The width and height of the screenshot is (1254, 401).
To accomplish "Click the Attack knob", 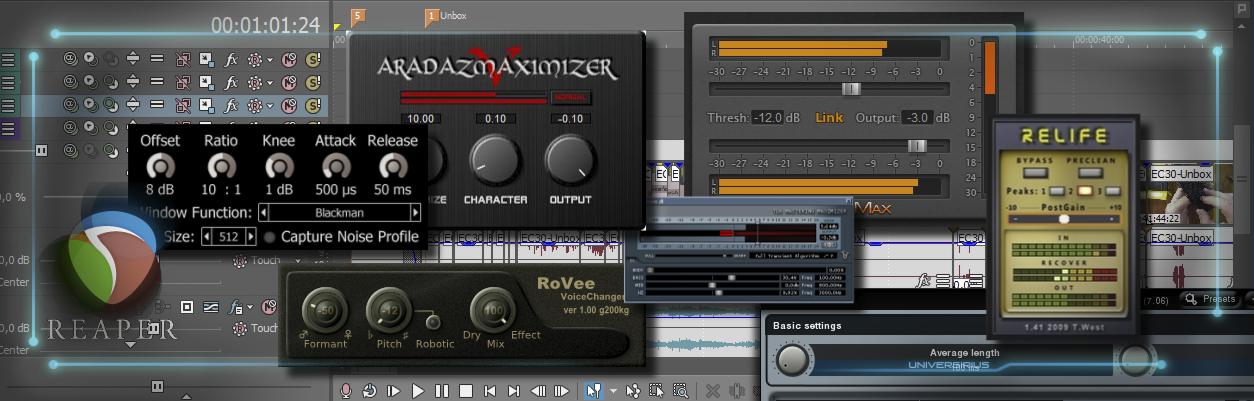I will pos(336,166).
